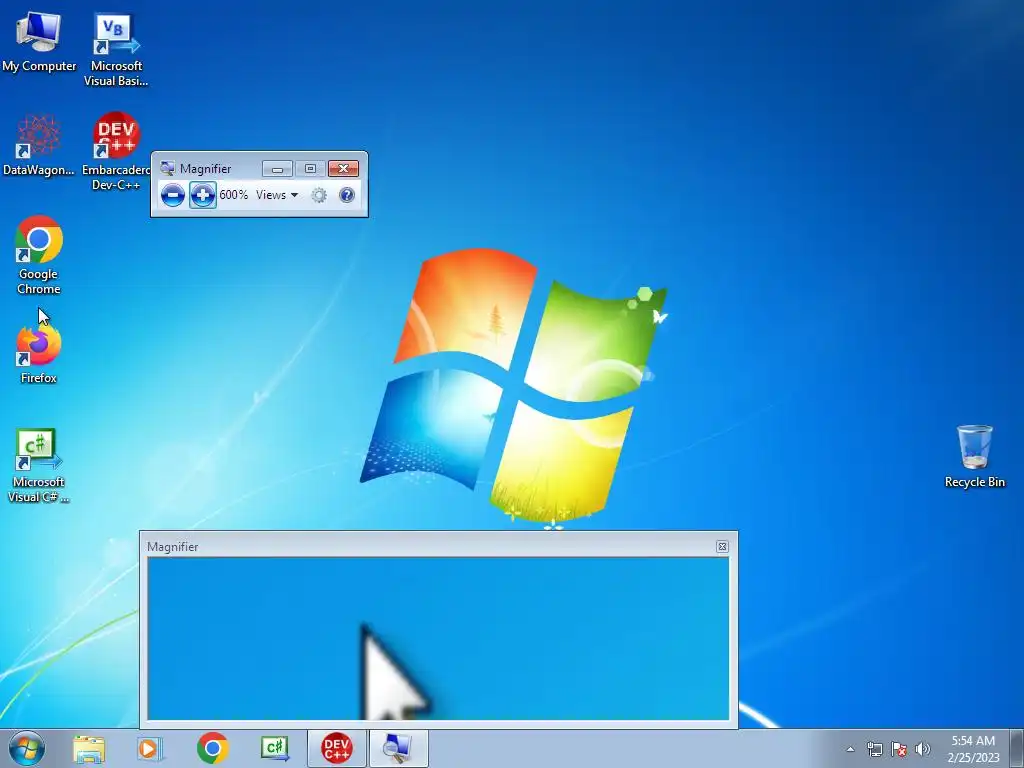
Task: Select the Recycle Bin desktop icon
Action: [974, 456]
